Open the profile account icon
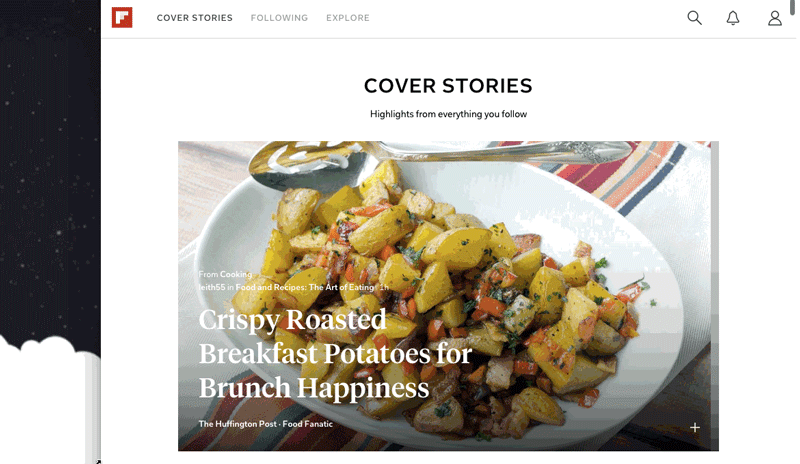800x464 pixels. [x=775, y=18]
